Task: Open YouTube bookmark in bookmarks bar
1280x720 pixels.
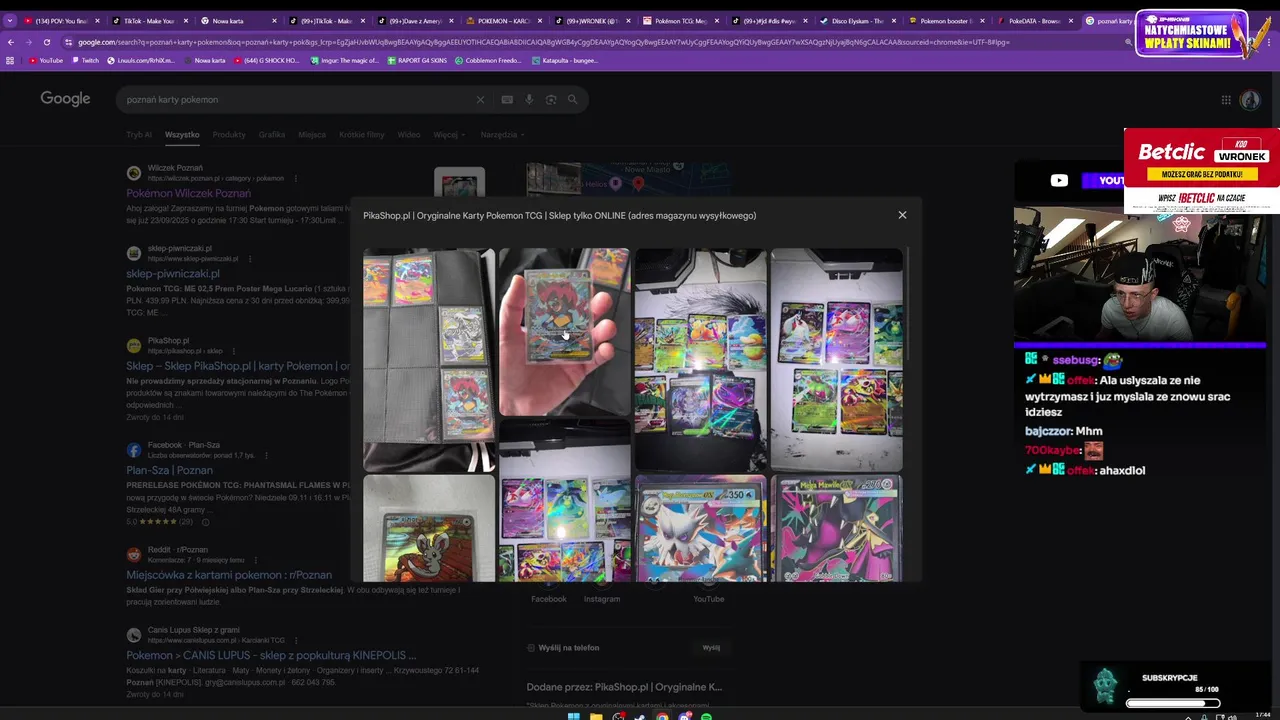Action: click(46, 60)
